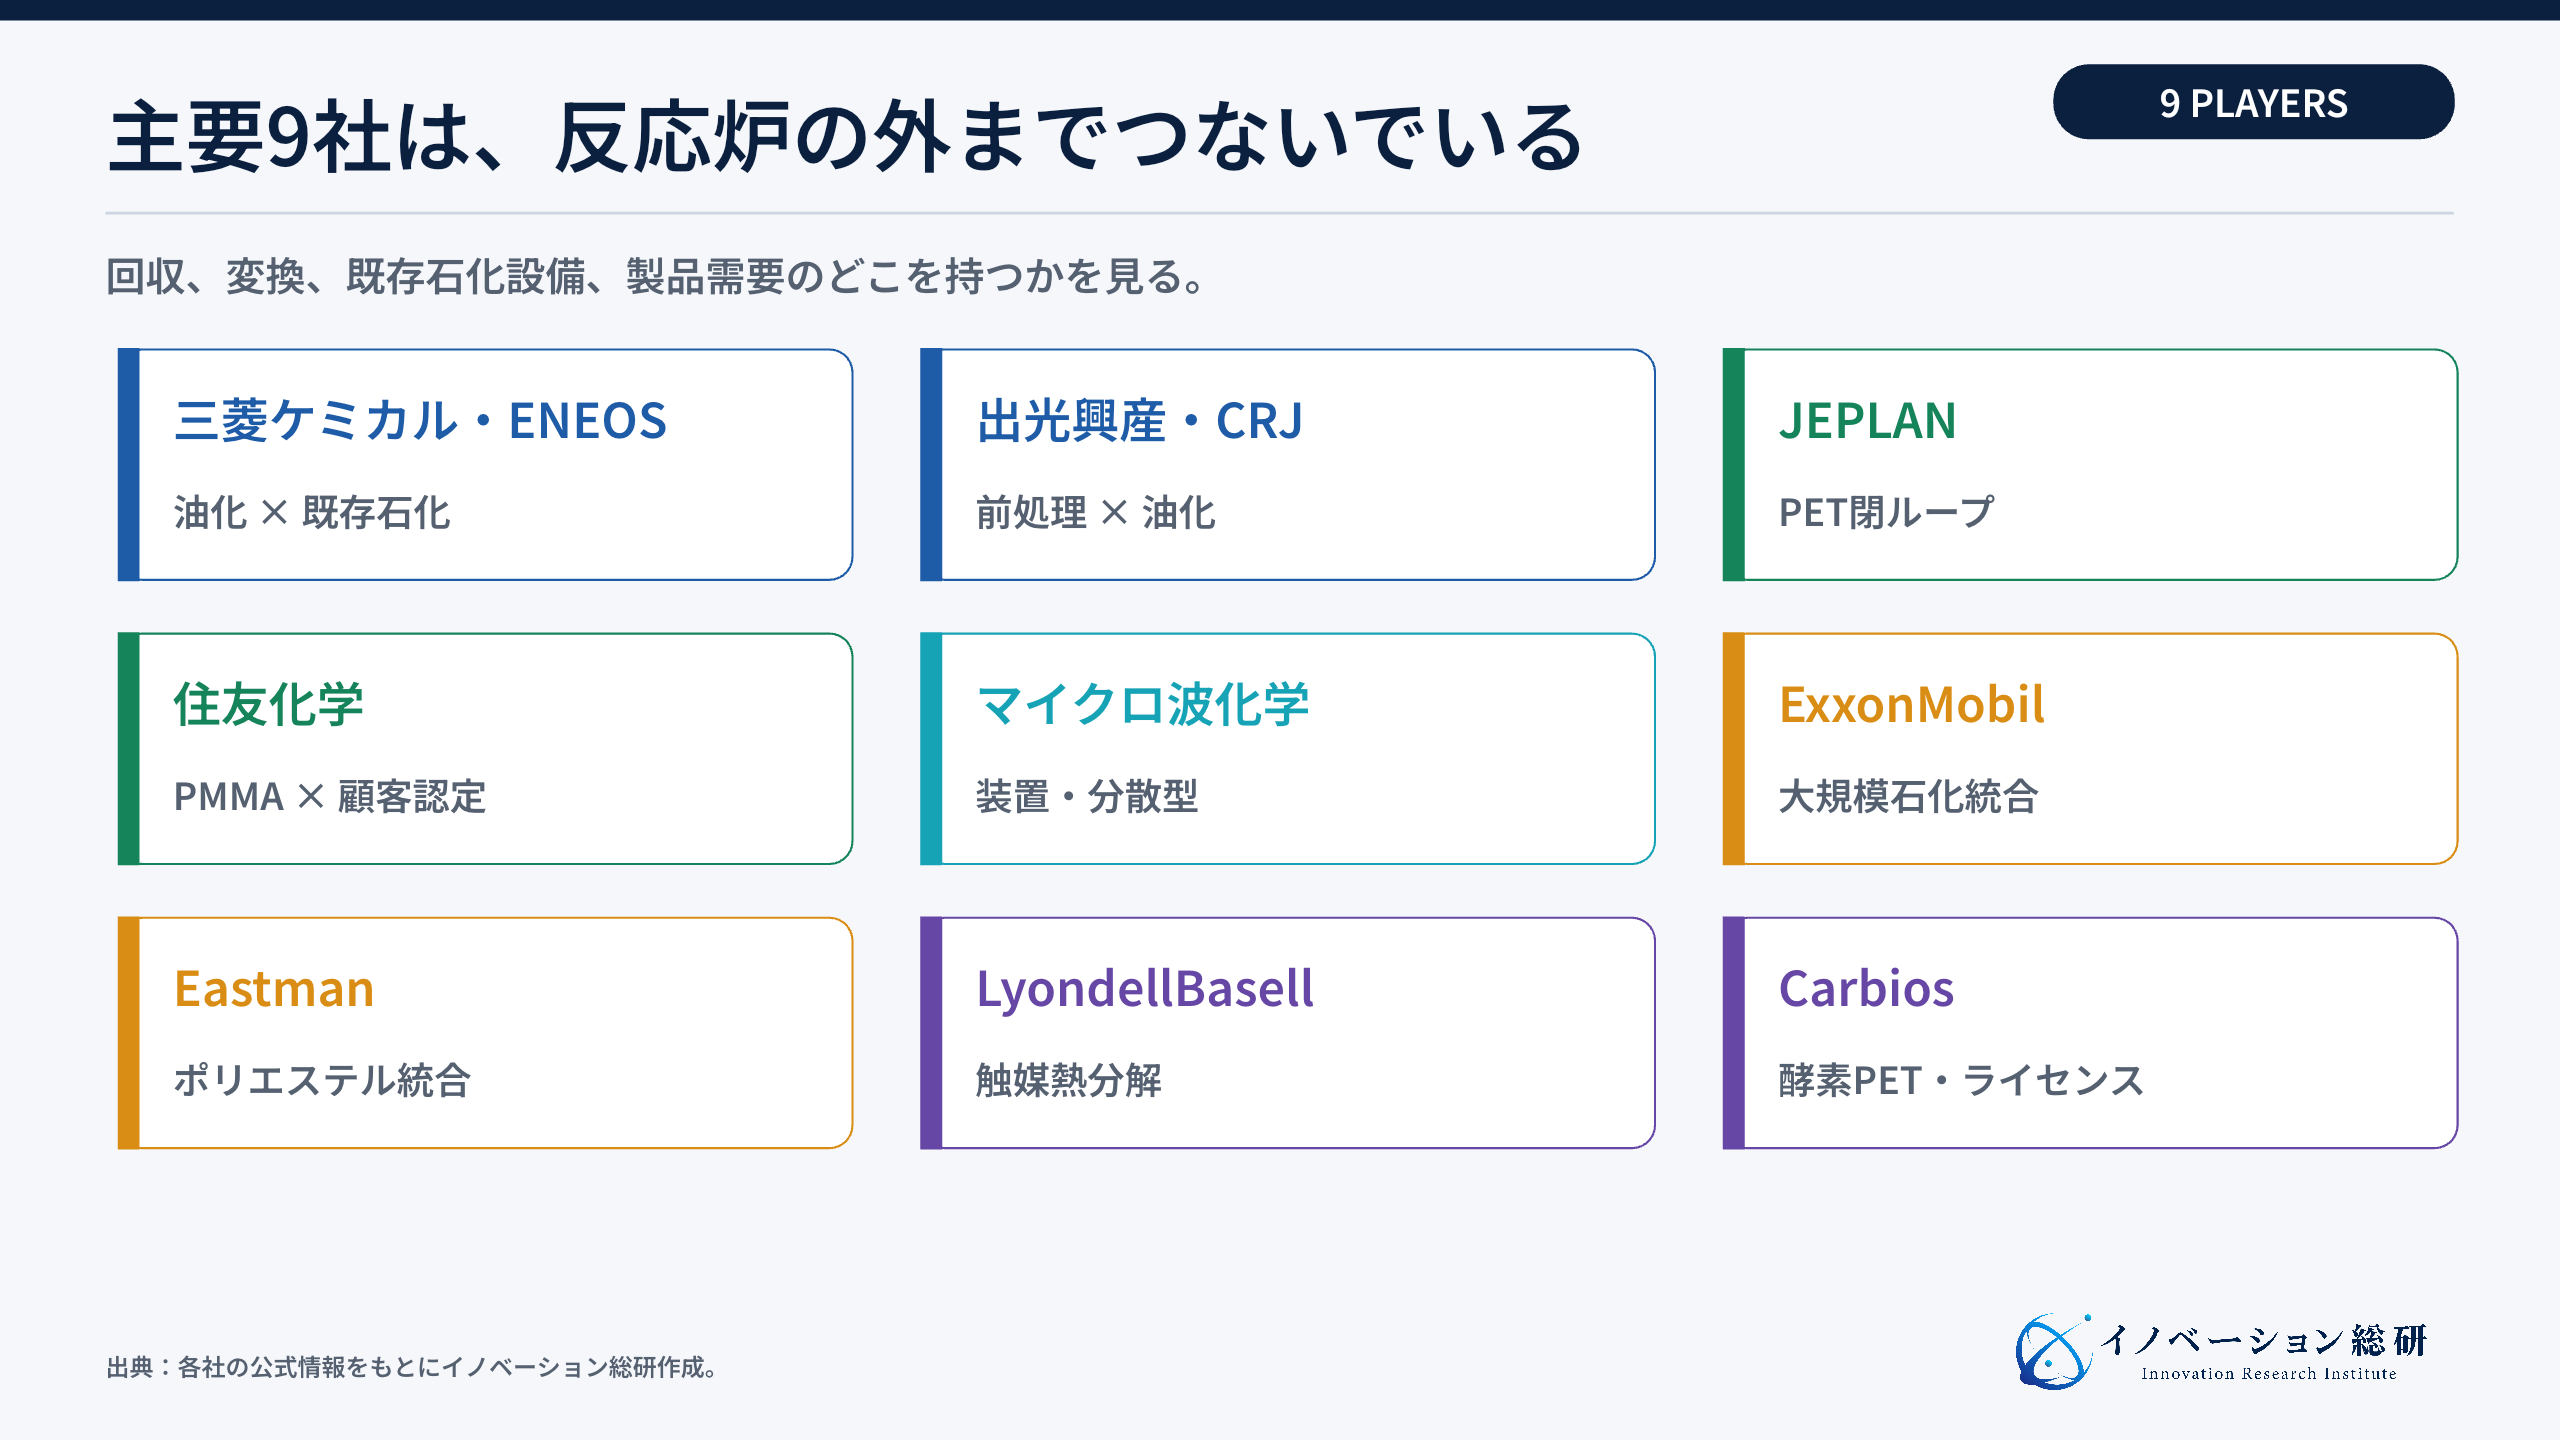Select the ポリエステル統合 description
Viewport: 2560px width, 1440px height.
(322, 1080)
